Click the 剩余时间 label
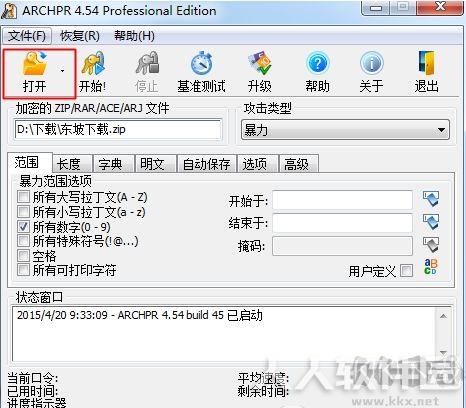466x408 pixels. click(x=263, y=391)
